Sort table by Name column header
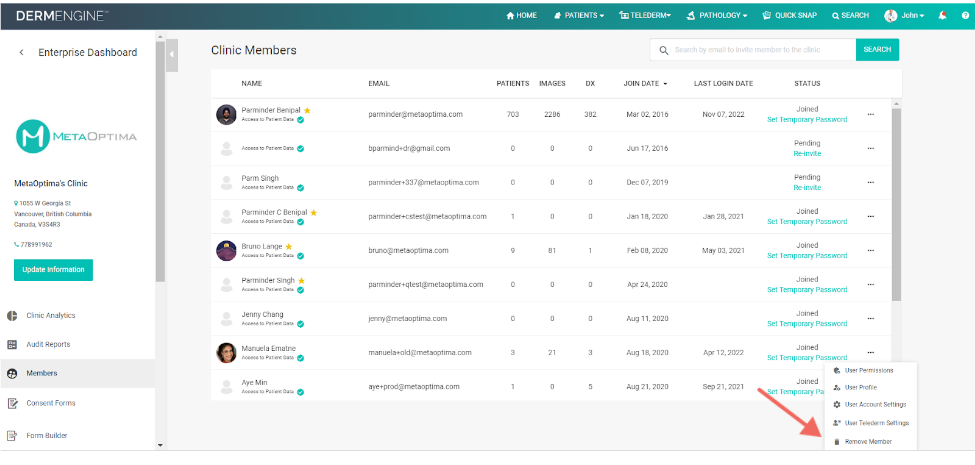 click(x=252, y=83)
